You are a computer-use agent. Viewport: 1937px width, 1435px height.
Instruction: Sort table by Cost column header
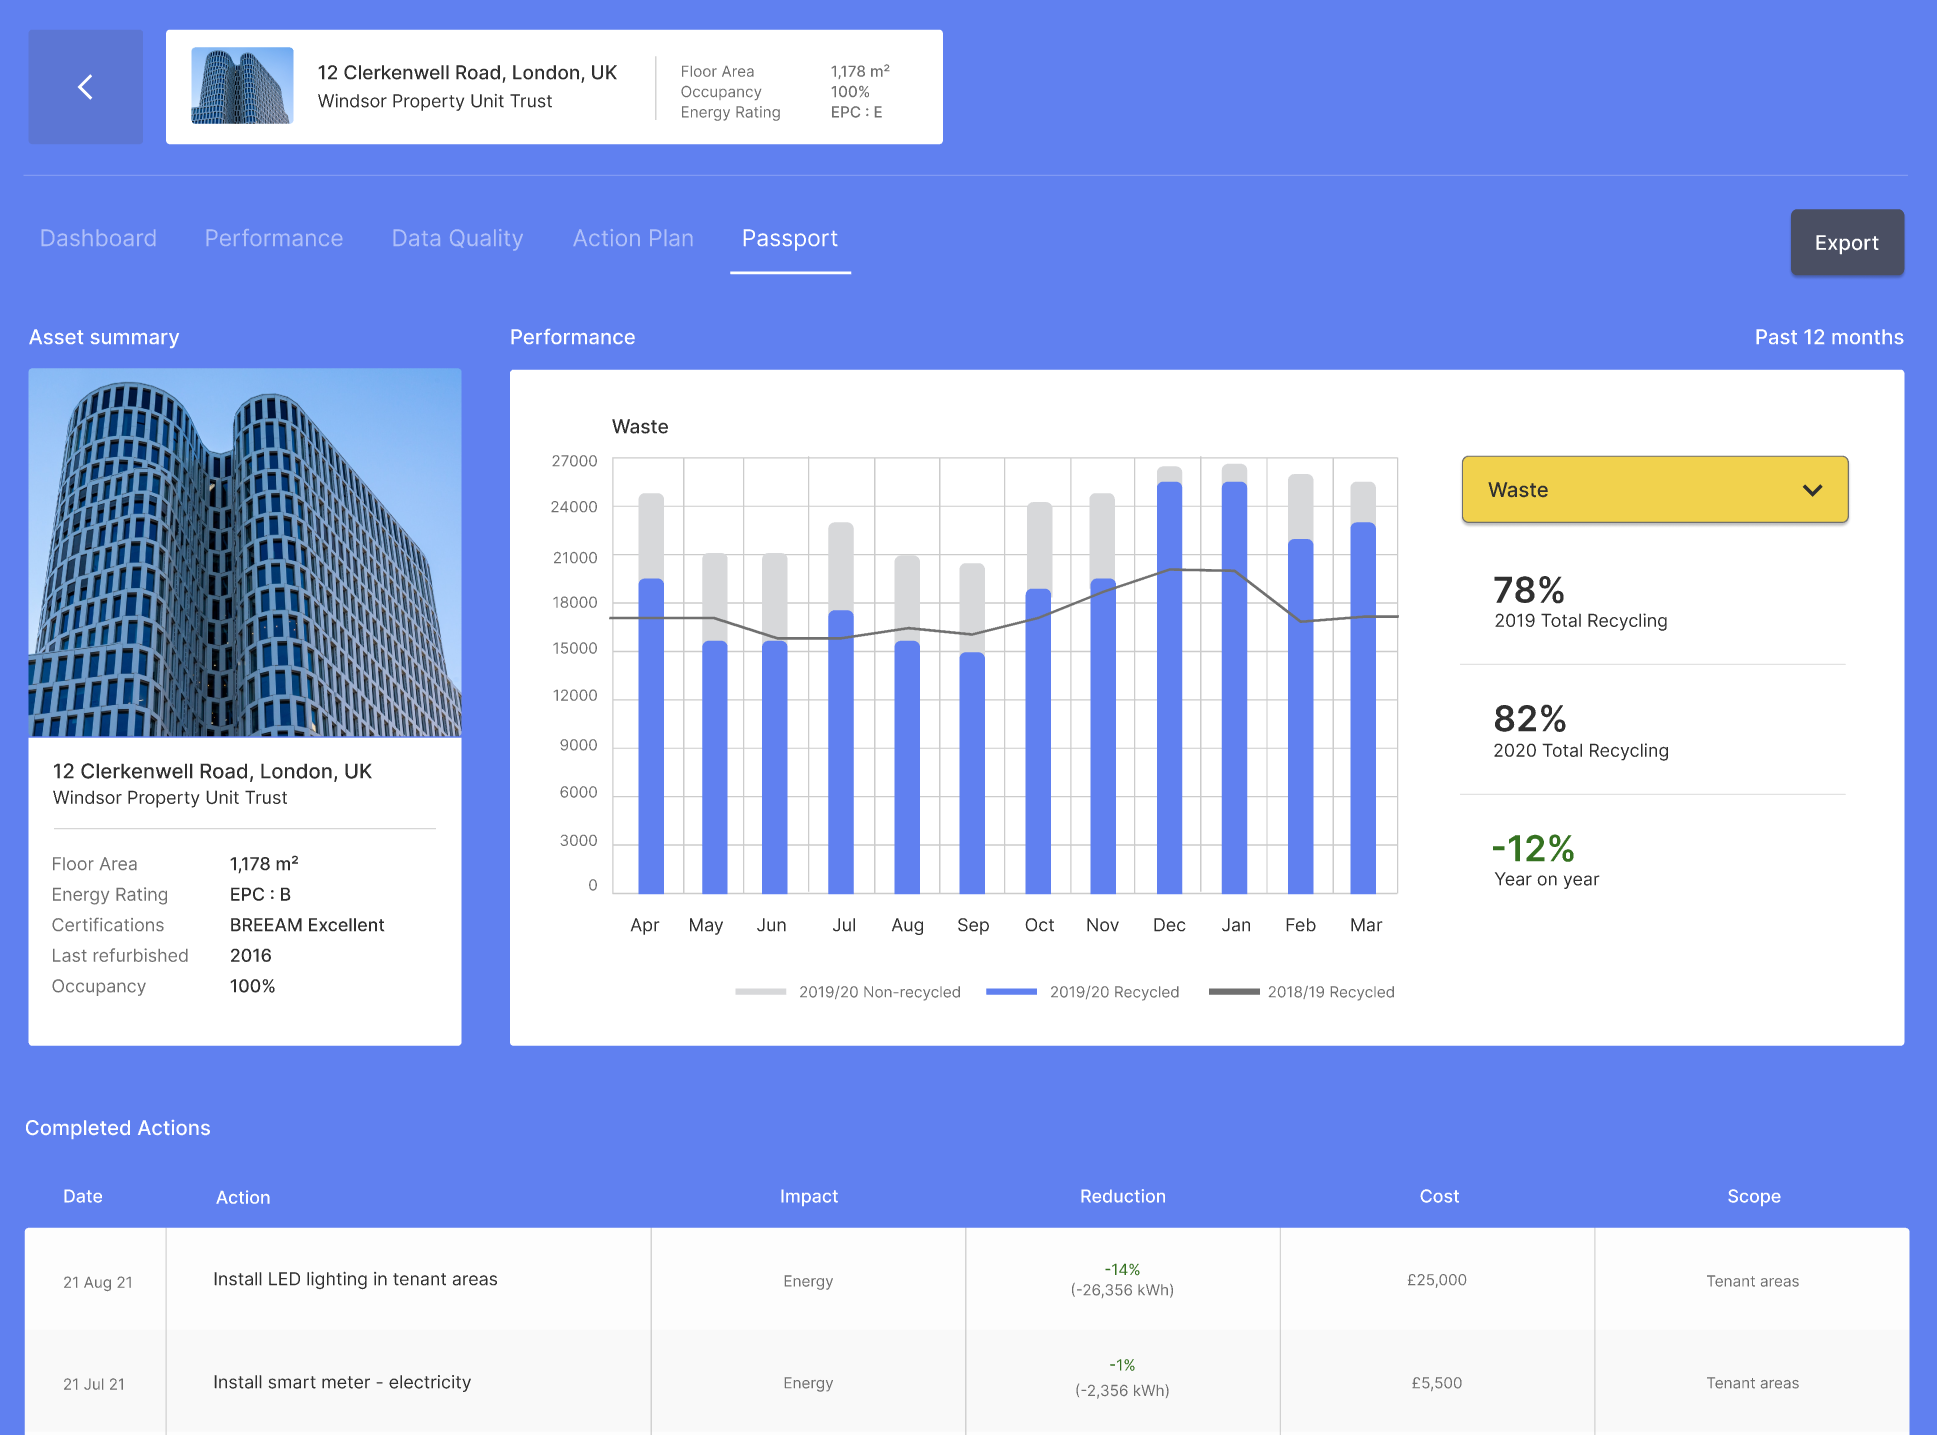click(1438, 1196)
